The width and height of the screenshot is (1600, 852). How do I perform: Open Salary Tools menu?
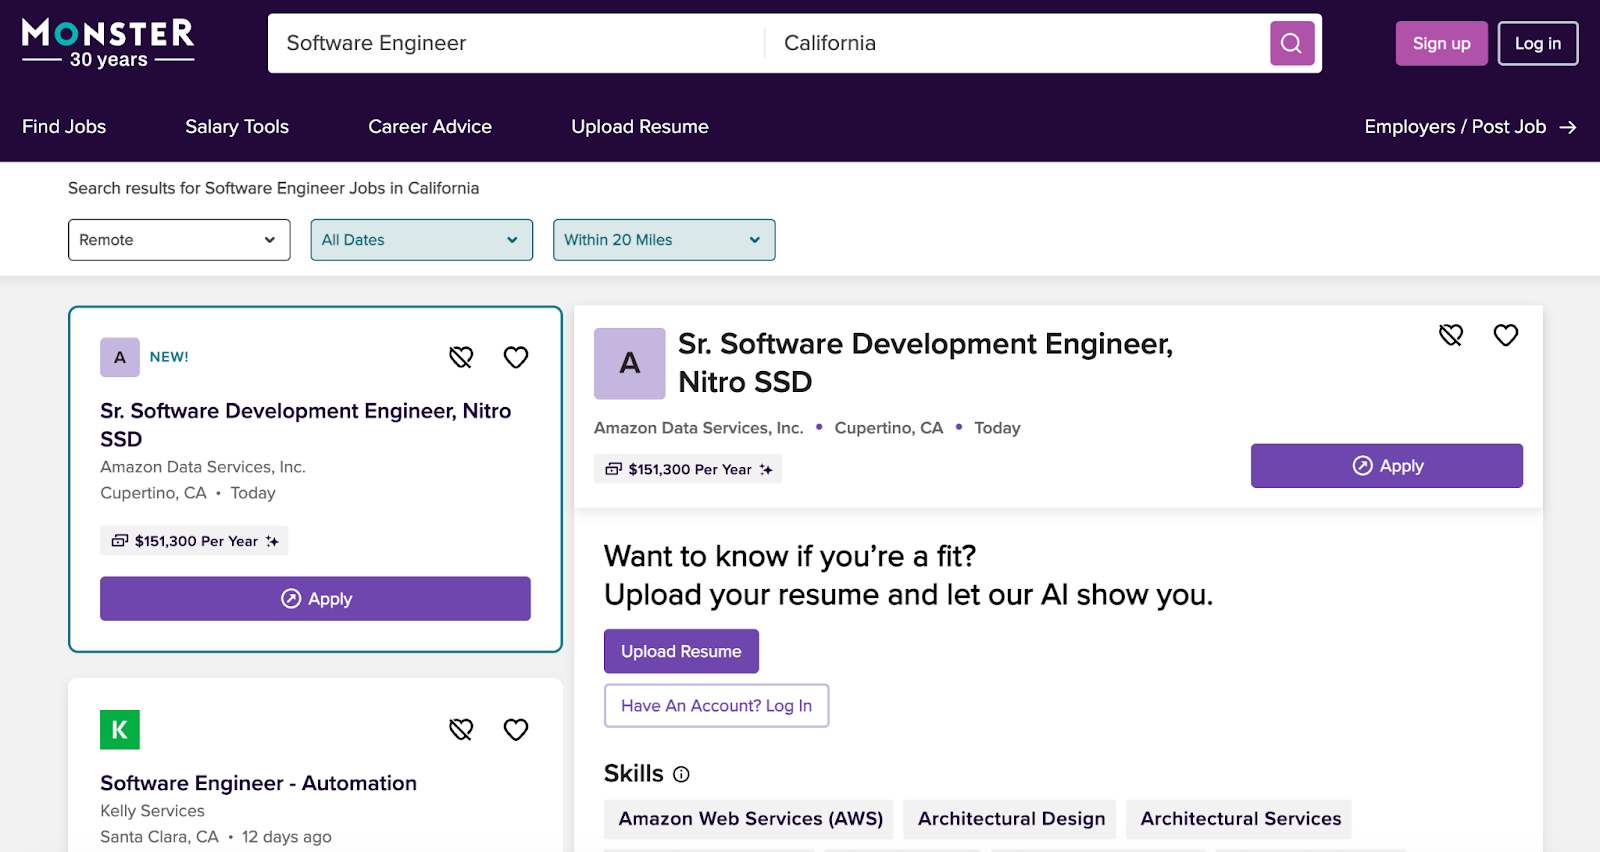coord(237,127)
